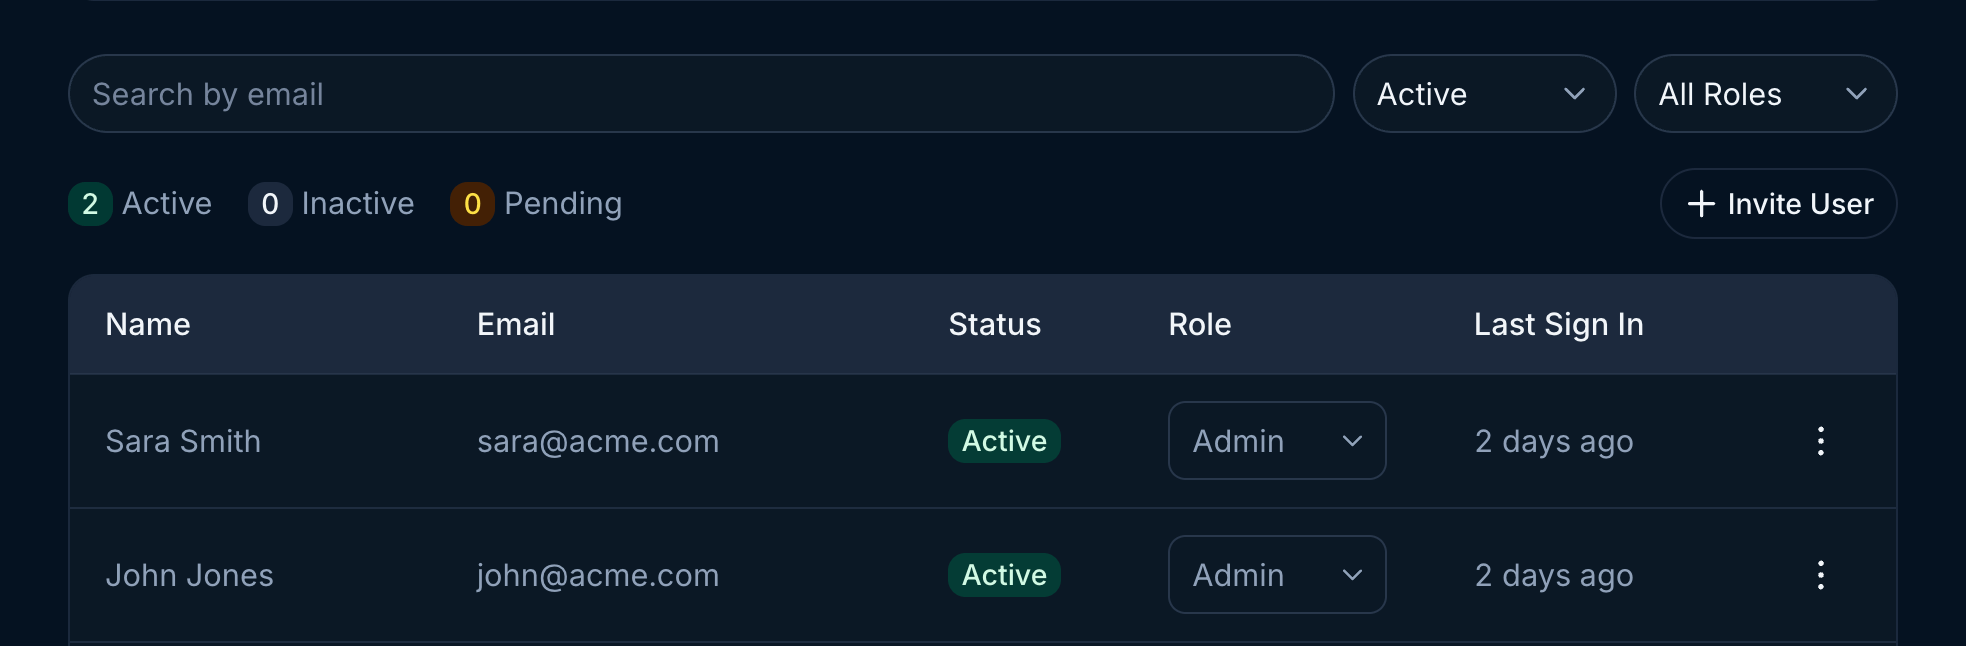
Task: Sort the table by Last Sign In
Action: 1558,324
